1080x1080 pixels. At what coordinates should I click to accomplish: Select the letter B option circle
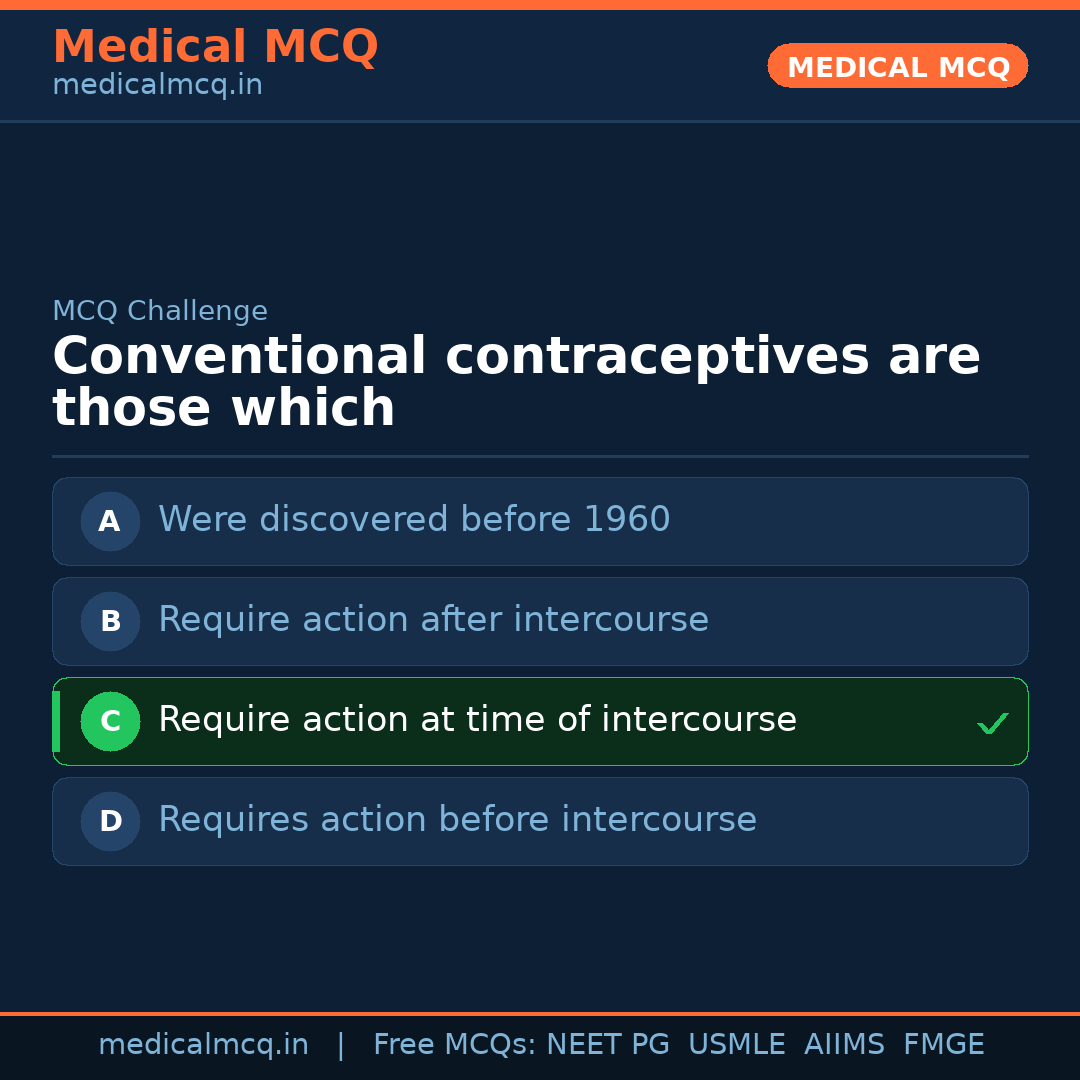[110, 621]
